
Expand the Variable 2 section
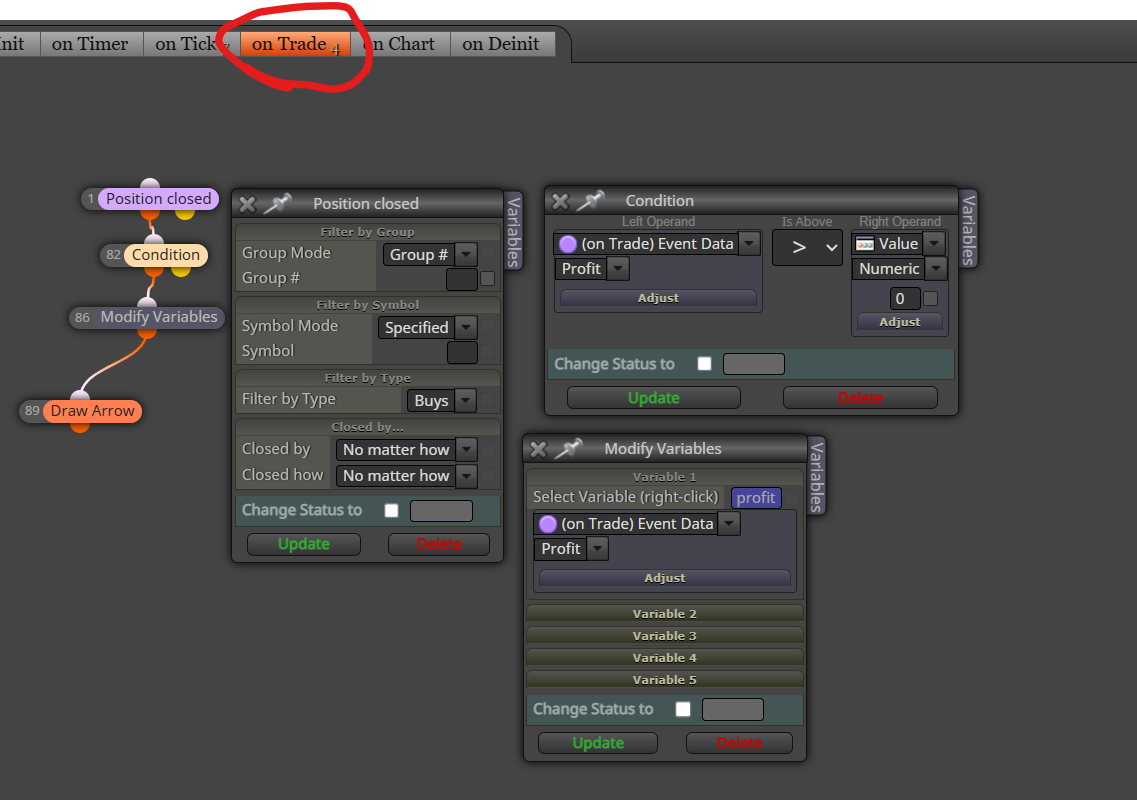point(665,614)
